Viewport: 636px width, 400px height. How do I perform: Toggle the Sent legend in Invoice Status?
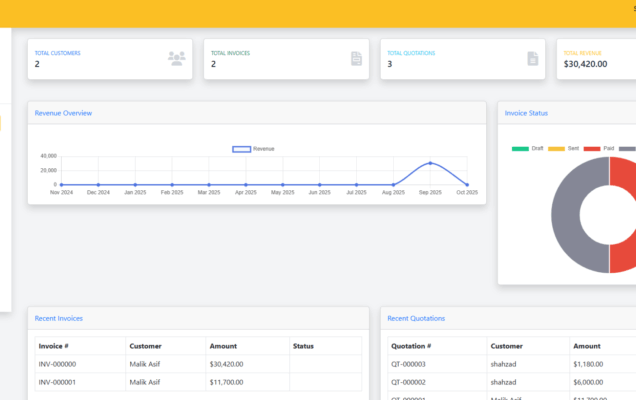pos(556,149)
